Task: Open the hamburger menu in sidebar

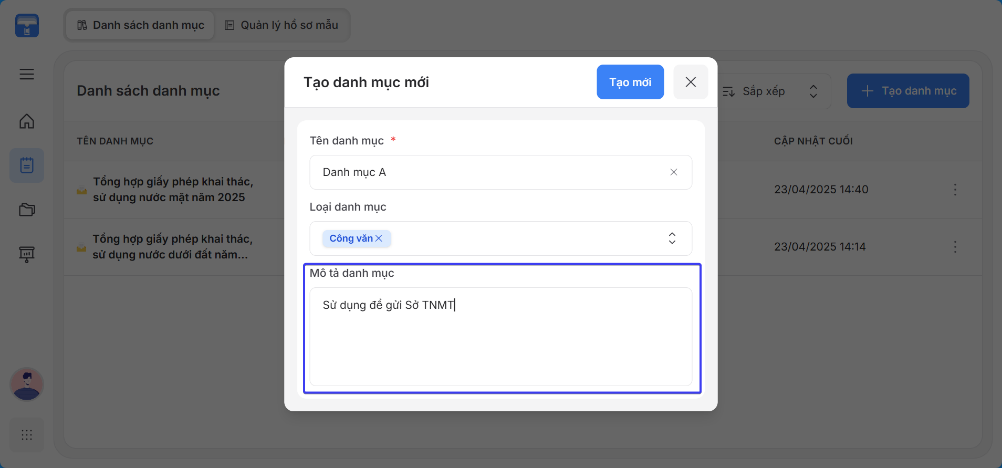Action: 27,75
